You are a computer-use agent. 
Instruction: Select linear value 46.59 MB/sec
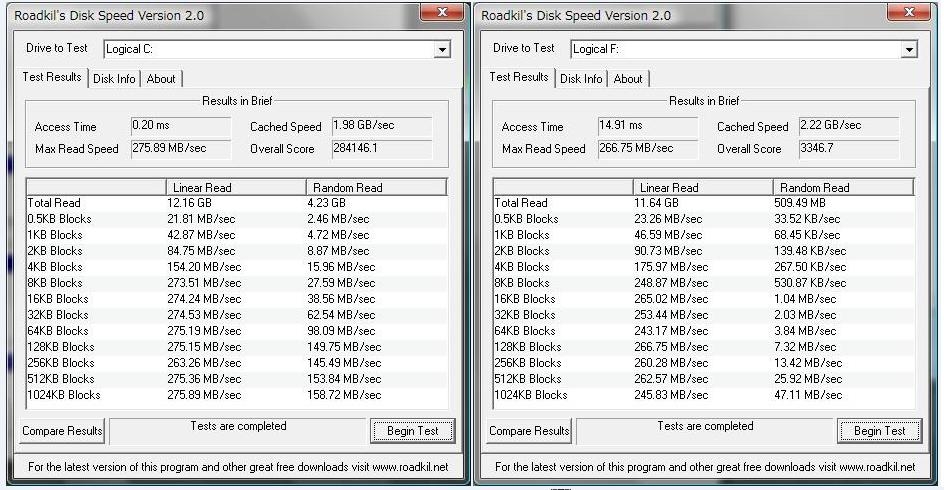[668, 235]
